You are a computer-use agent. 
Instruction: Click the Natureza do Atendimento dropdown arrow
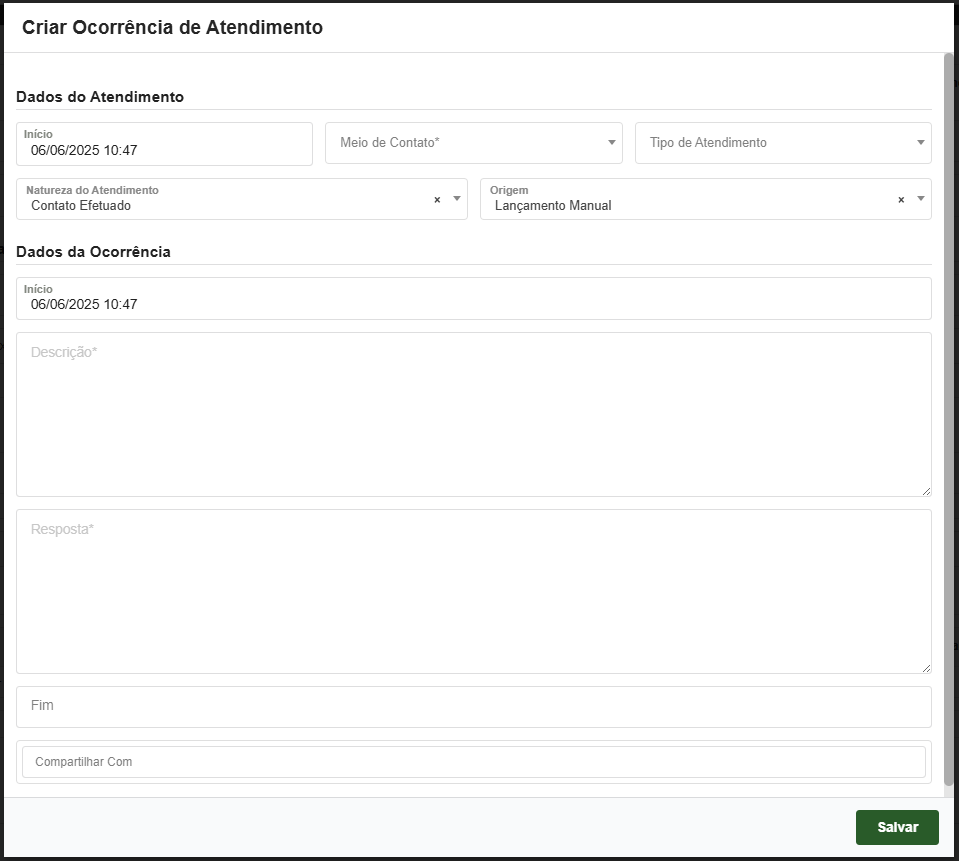[457, 199]
